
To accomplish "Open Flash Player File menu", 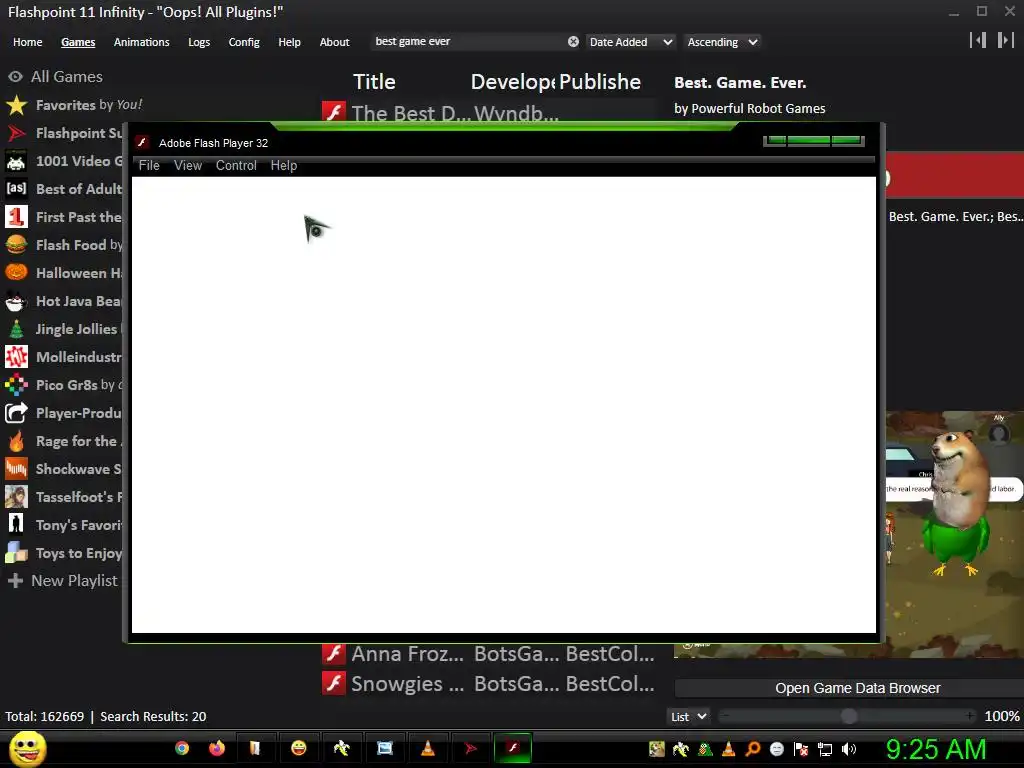I will click(x=149, y=166).
